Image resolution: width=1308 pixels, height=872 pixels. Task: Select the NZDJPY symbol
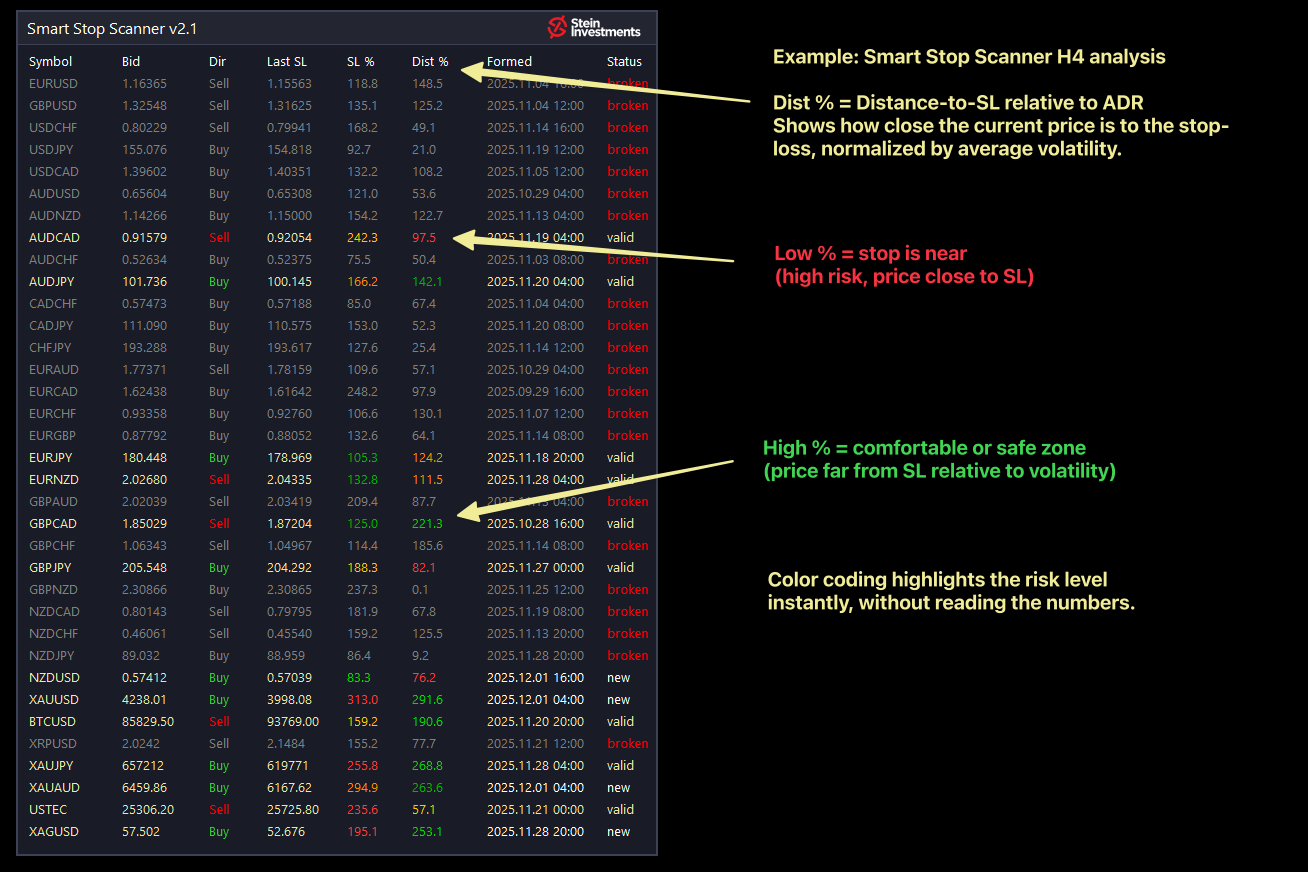52,656
